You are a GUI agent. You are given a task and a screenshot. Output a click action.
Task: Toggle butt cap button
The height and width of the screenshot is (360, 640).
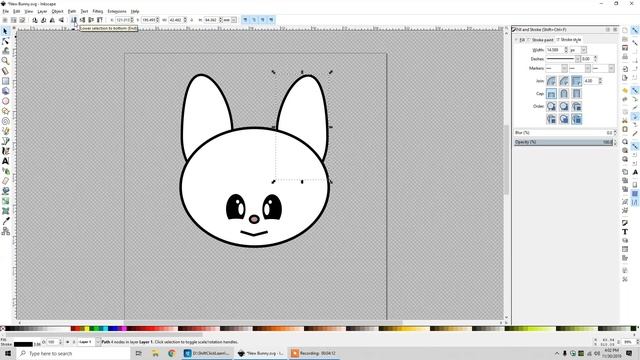coord(551,93)
